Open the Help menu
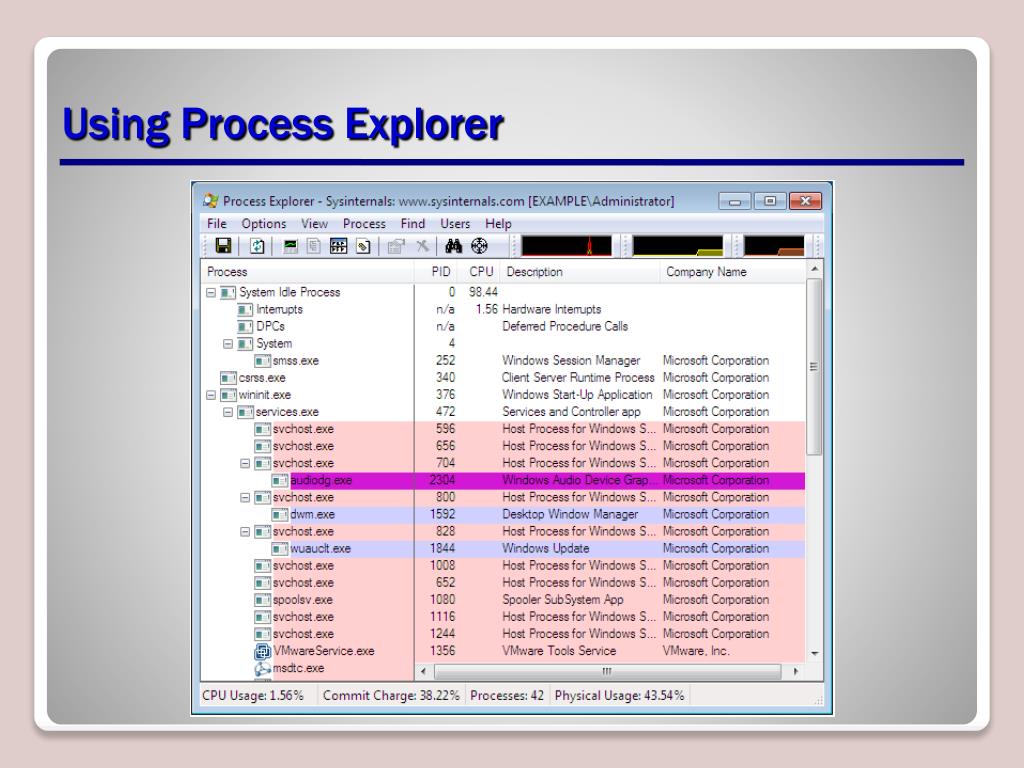 coord(498,223)
